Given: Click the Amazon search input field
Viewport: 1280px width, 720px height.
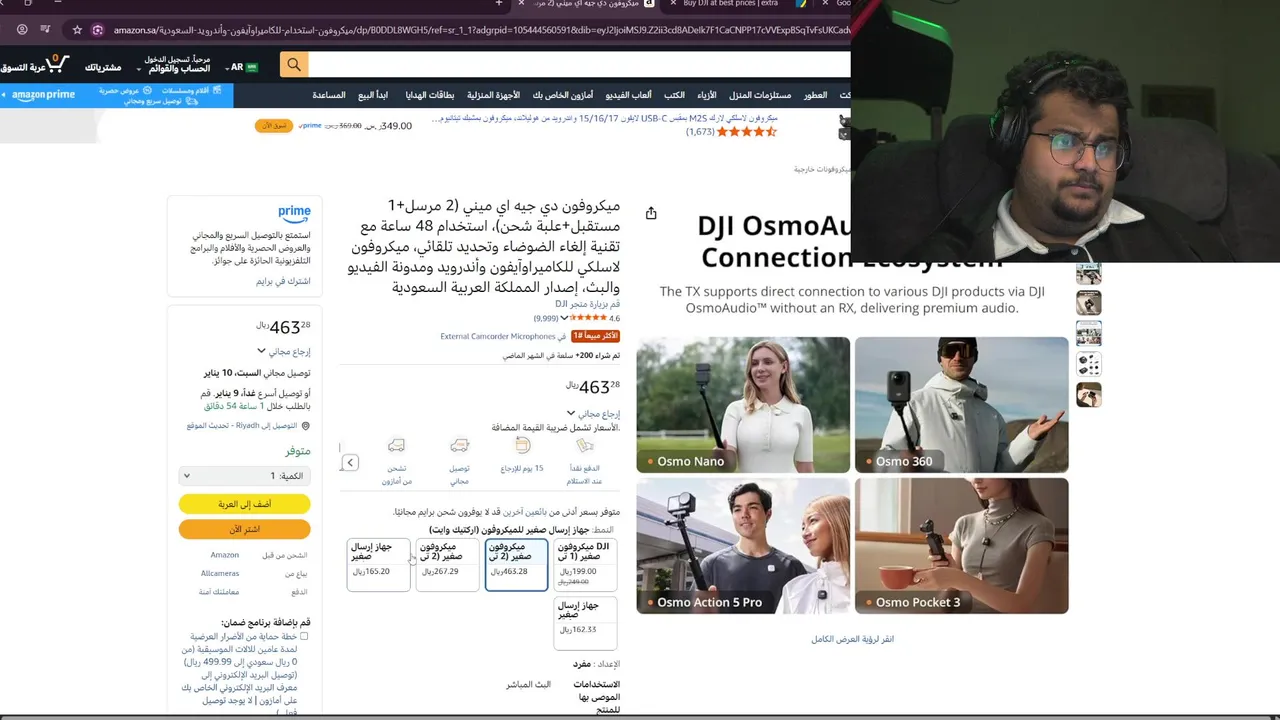Looking at the screenshot, I should coord(578,65).
